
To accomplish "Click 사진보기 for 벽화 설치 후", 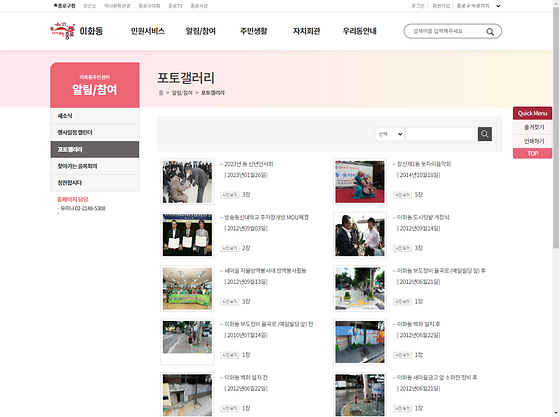I will tap(402, 355).
